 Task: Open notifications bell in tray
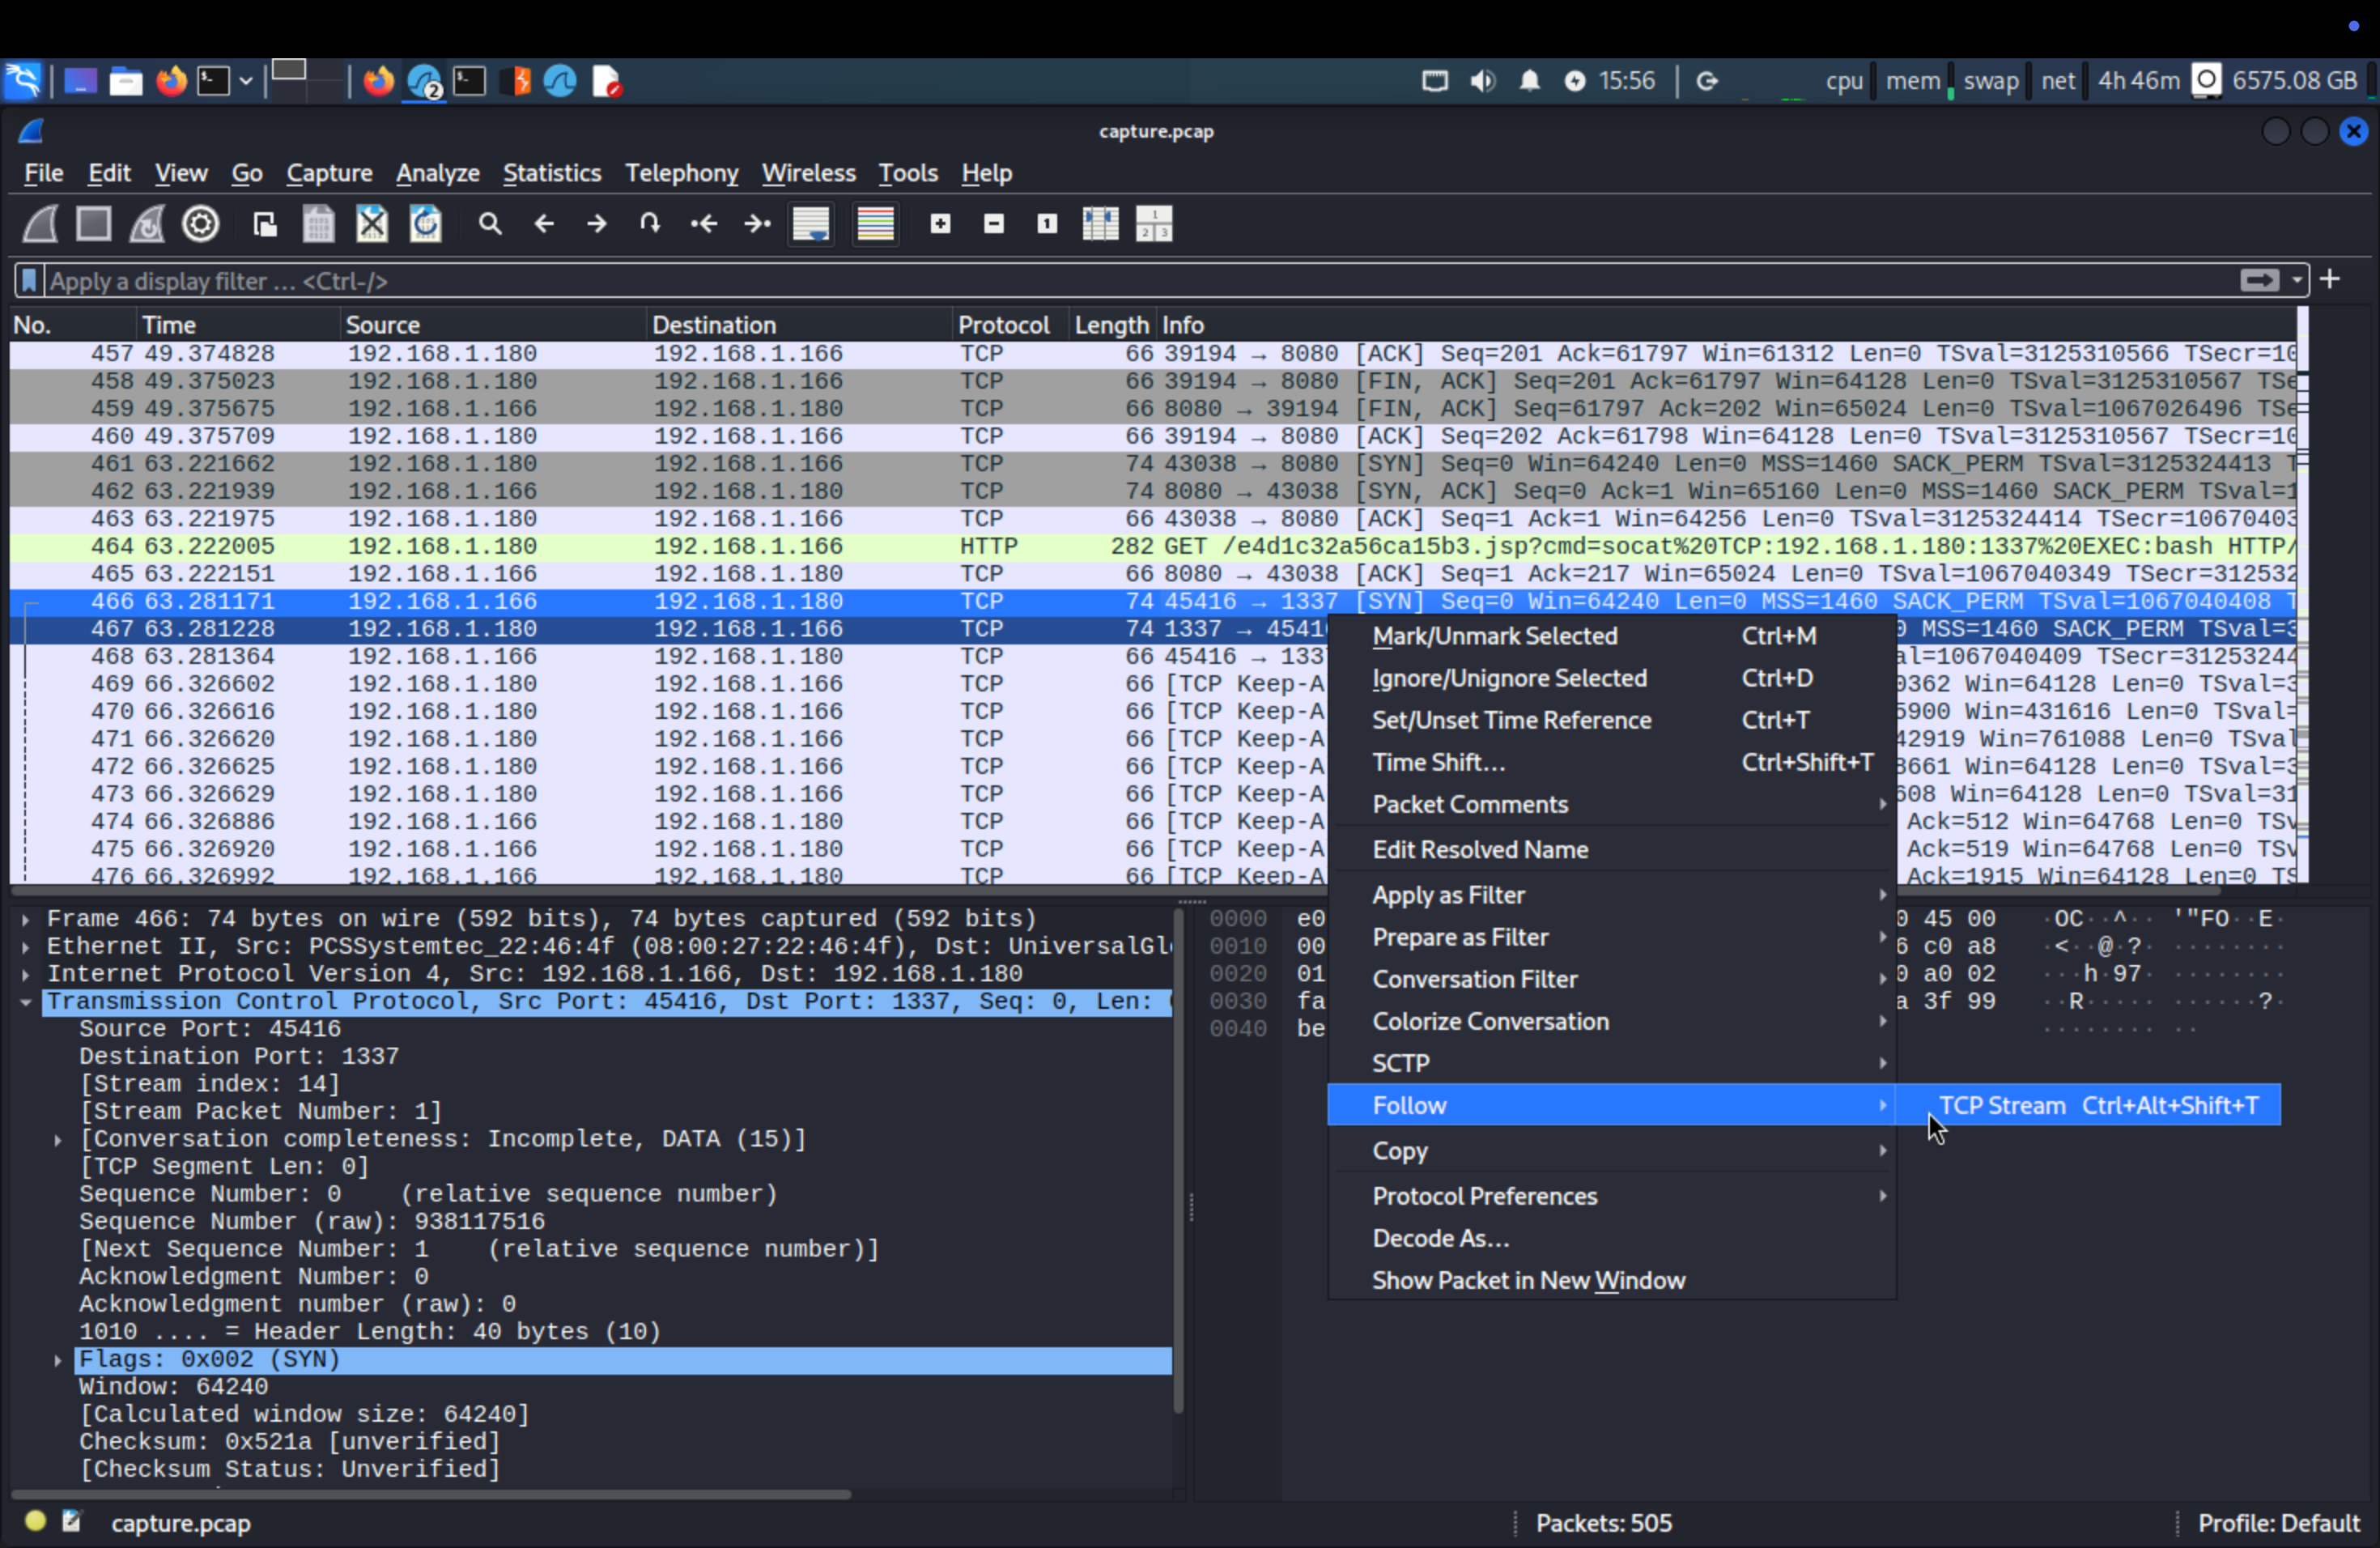coord(1529,81)
